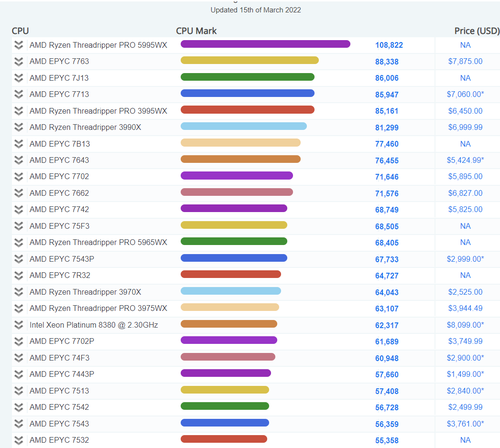Open AMD Ryzen Threadripper PRO 5965WX link
The image size is (500, 448).
[98, 242]
